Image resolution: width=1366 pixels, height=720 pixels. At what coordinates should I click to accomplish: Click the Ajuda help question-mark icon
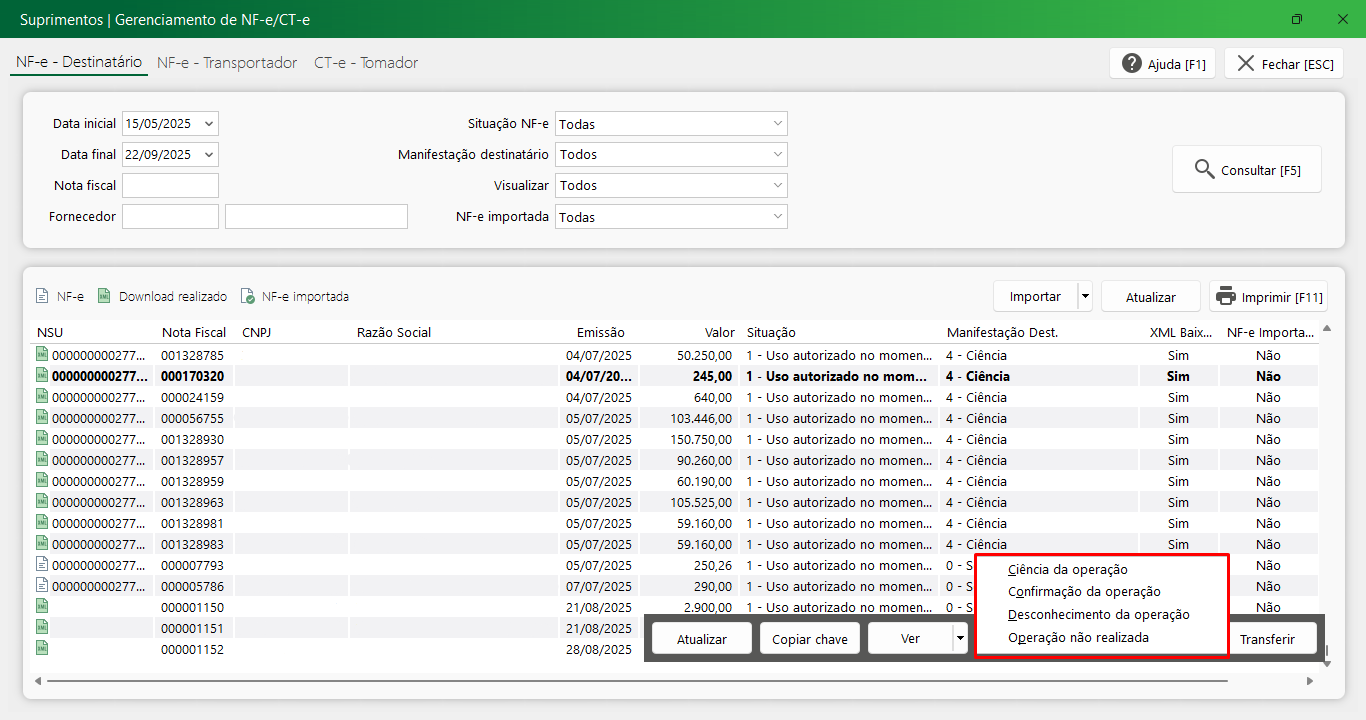coord(1132,63)
